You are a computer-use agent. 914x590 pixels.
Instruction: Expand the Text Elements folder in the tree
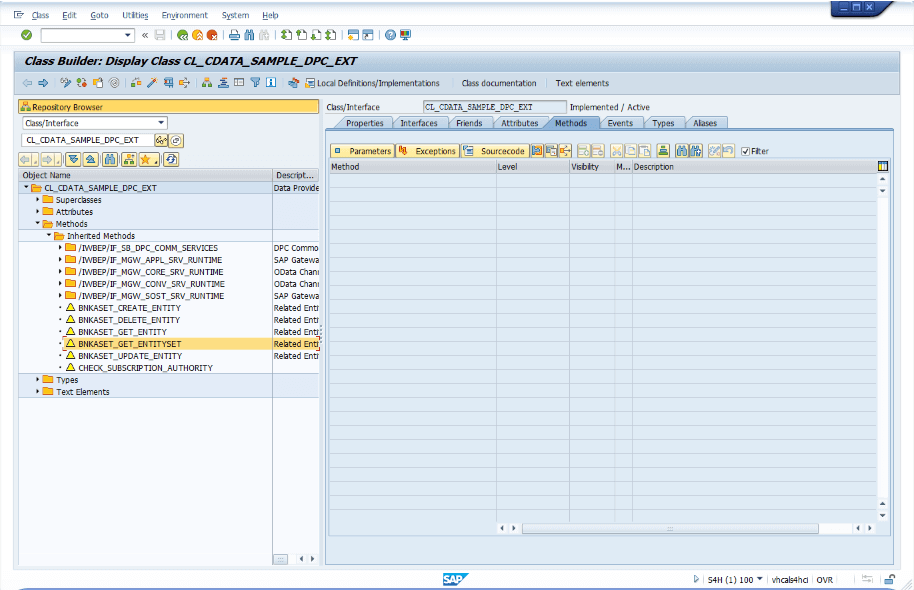(38, 391)
